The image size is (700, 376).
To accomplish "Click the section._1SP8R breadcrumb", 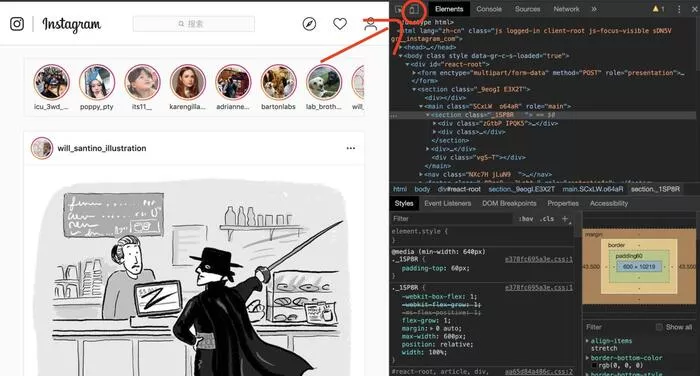I will click(x=655, y=189).
